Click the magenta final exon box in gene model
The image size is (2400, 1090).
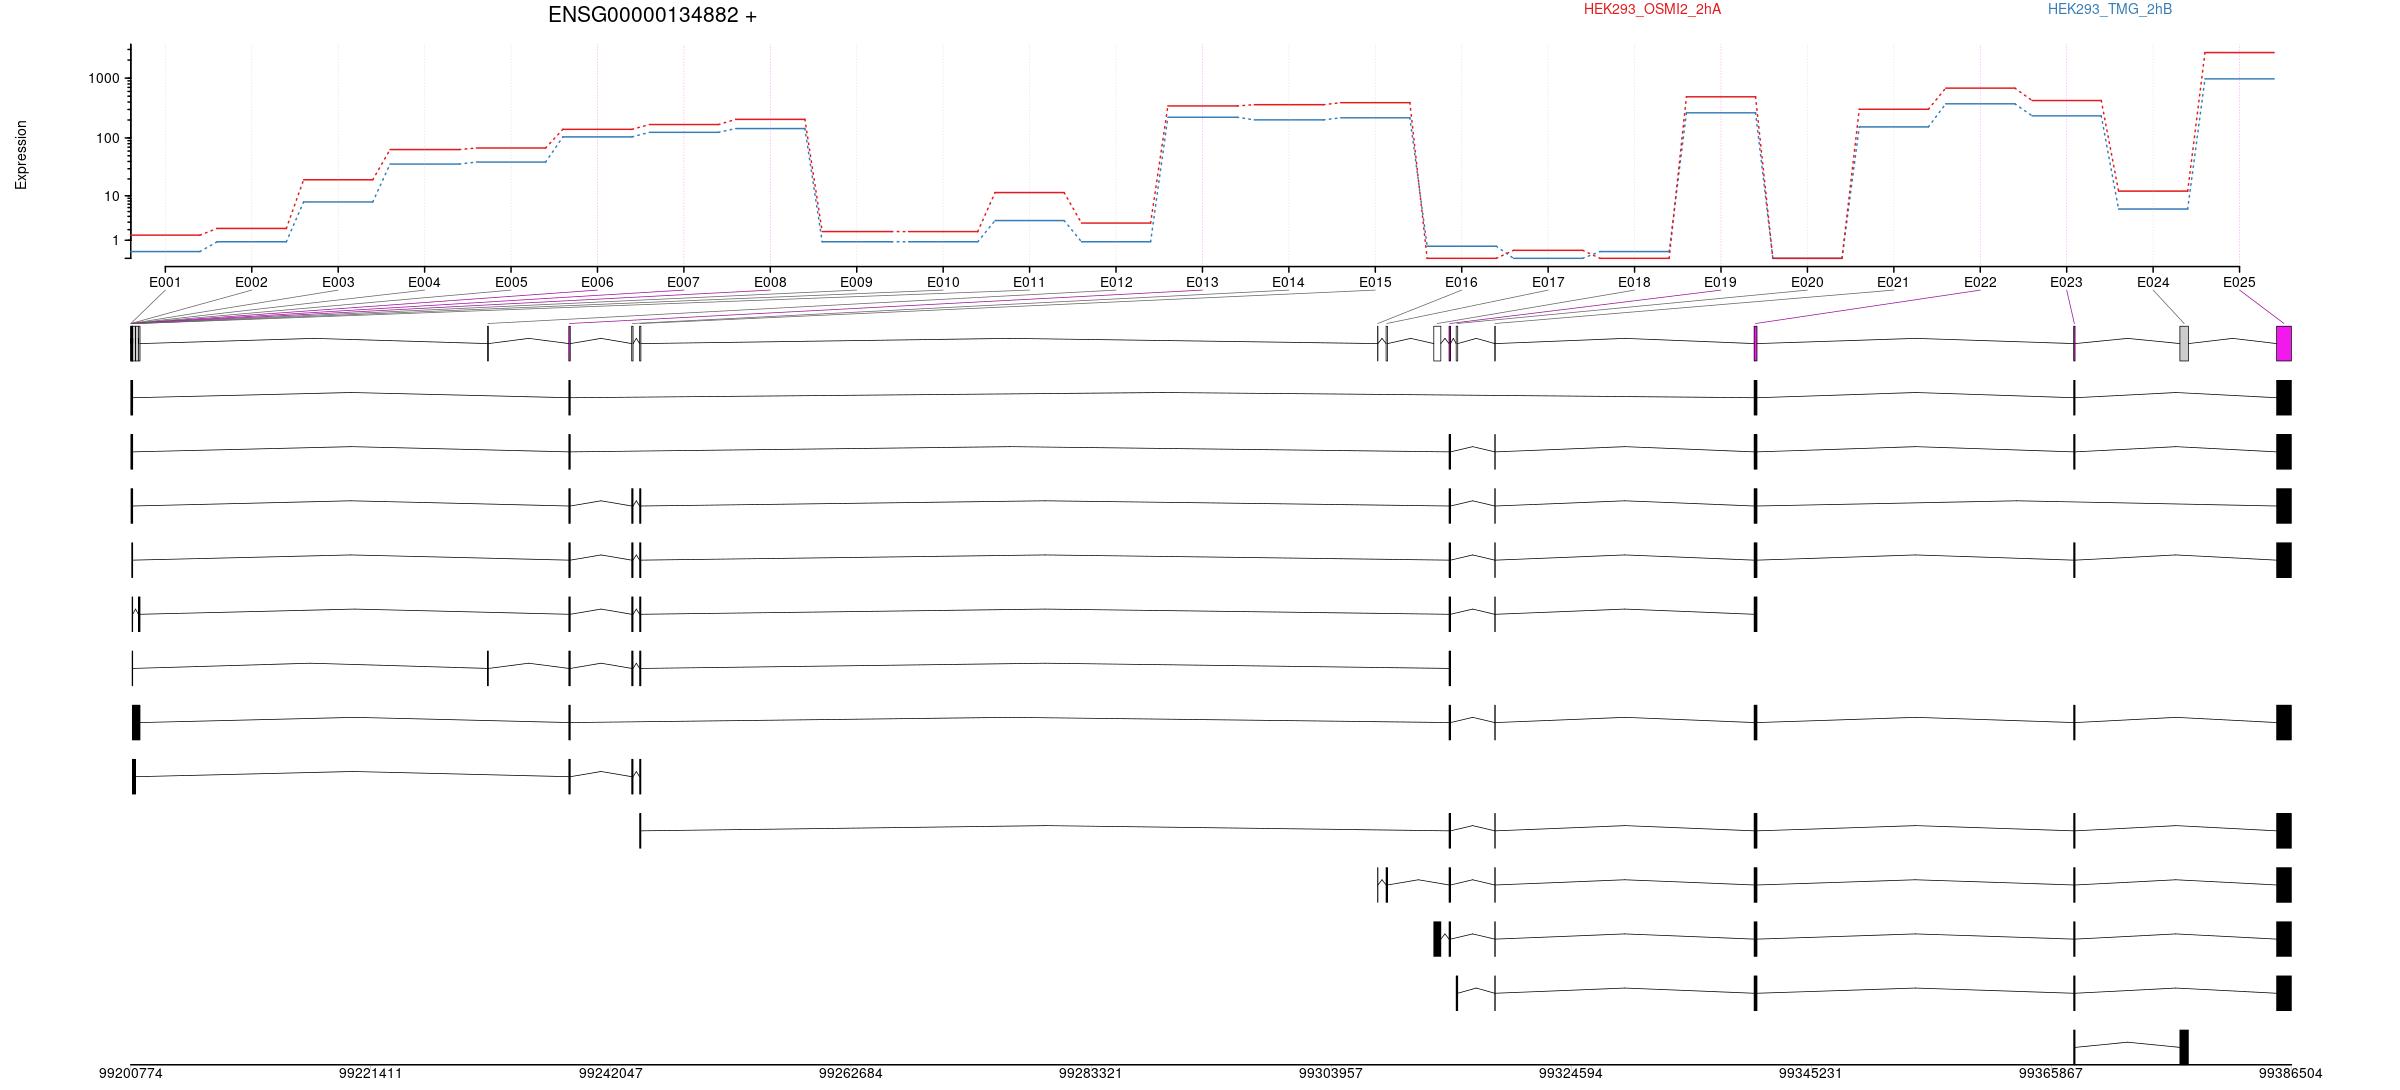(2284, 343)
